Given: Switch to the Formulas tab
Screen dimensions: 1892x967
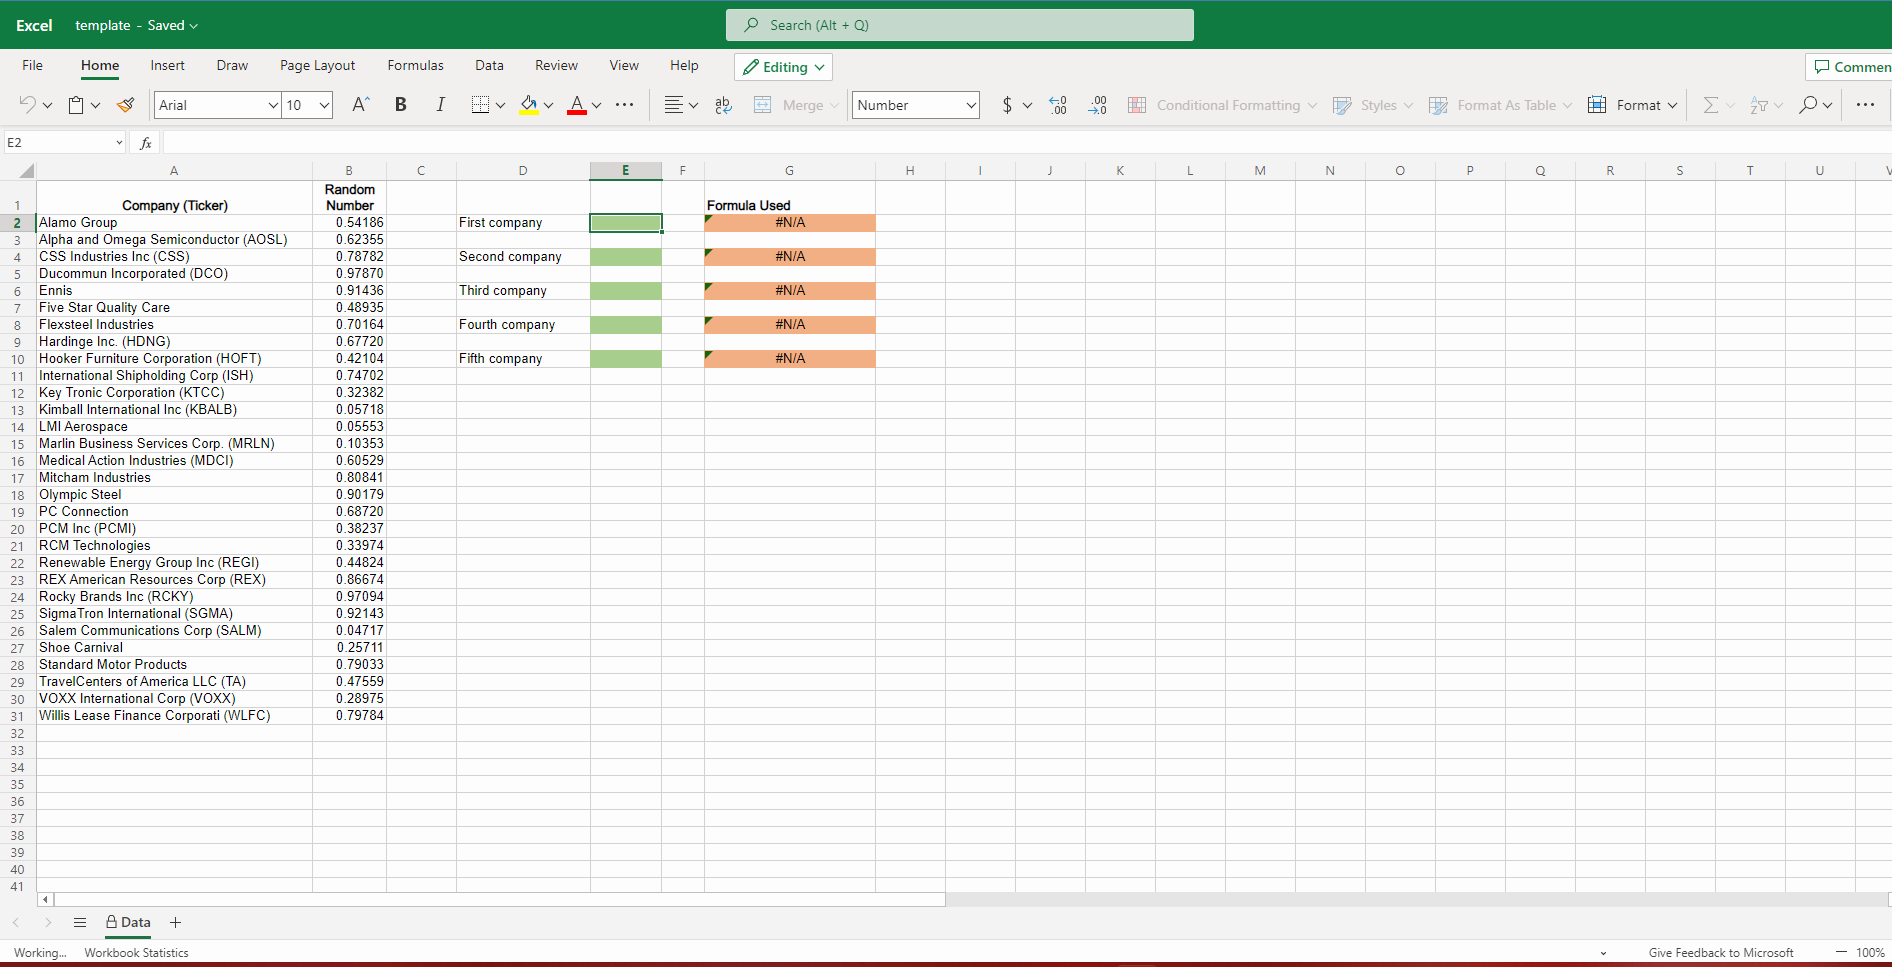Looking at the screenshot, I should (x=415, y=65).
